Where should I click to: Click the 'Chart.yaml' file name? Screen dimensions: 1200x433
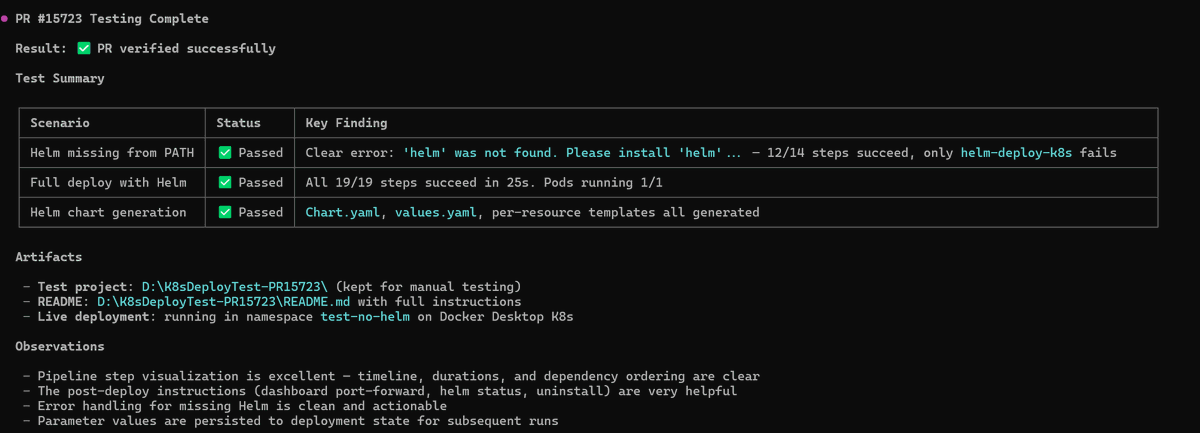342,212
